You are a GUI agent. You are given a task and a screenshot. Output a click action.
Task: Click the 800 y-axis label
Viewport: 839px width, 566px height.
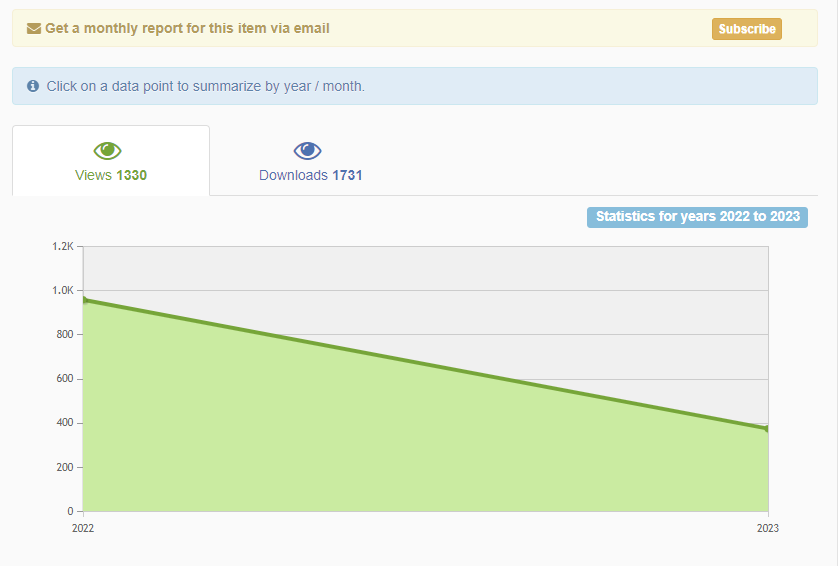pyautogui.click(x=65, y=334)
